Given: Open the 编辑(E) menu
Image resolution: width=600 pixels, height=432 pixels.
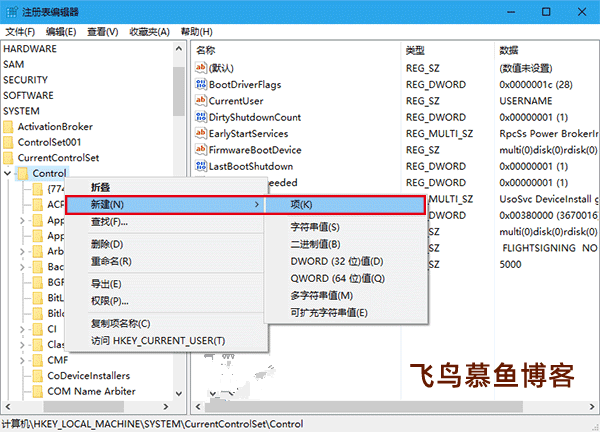Looking at the screenshot, I should point(61,32).
